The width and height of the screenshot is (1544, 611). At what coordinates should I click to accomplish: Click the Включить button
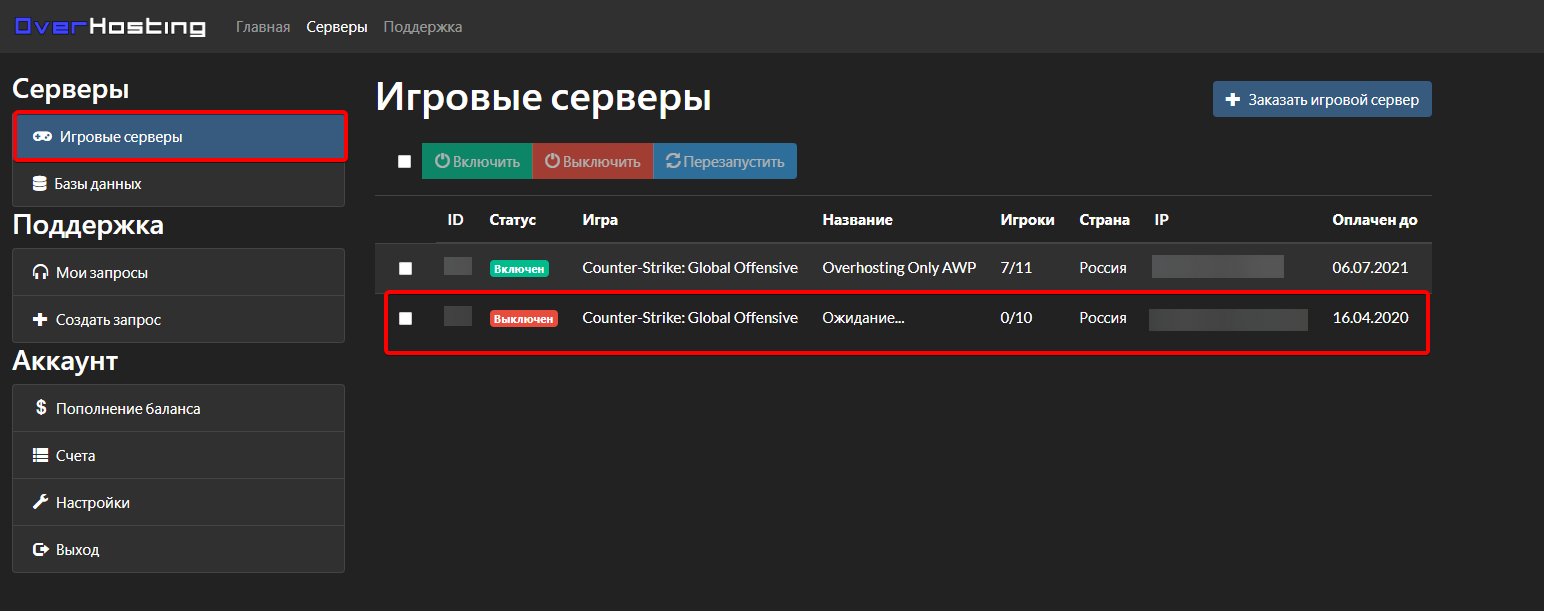[x=477, y=161]
